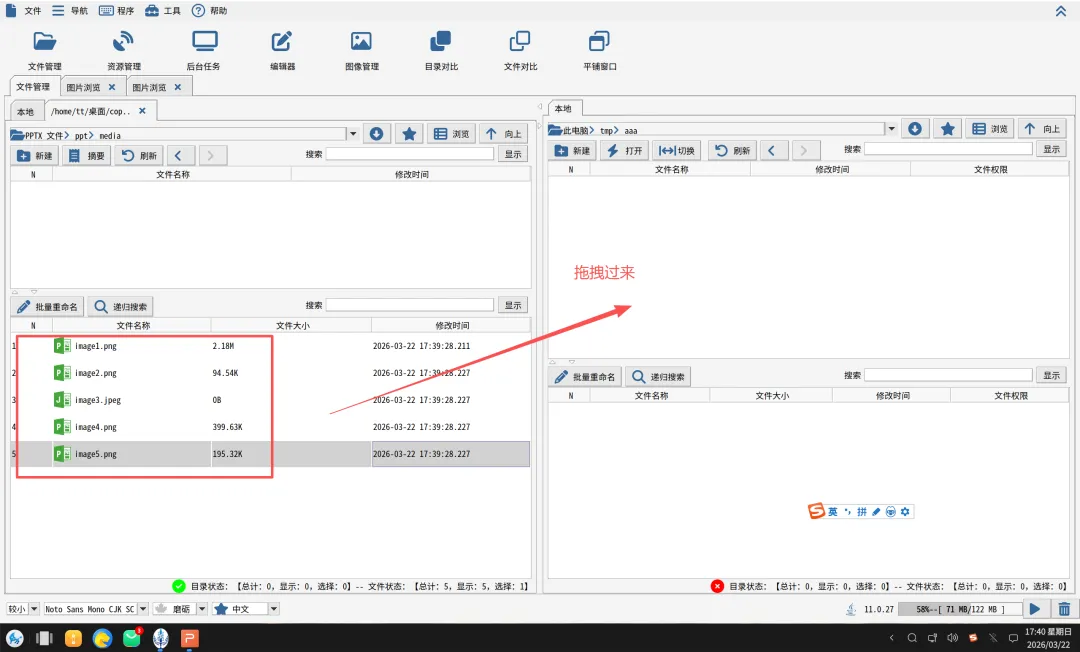1080x652 pixels.
Task: Click the memory usage progress bar
Action: (960, 609)
